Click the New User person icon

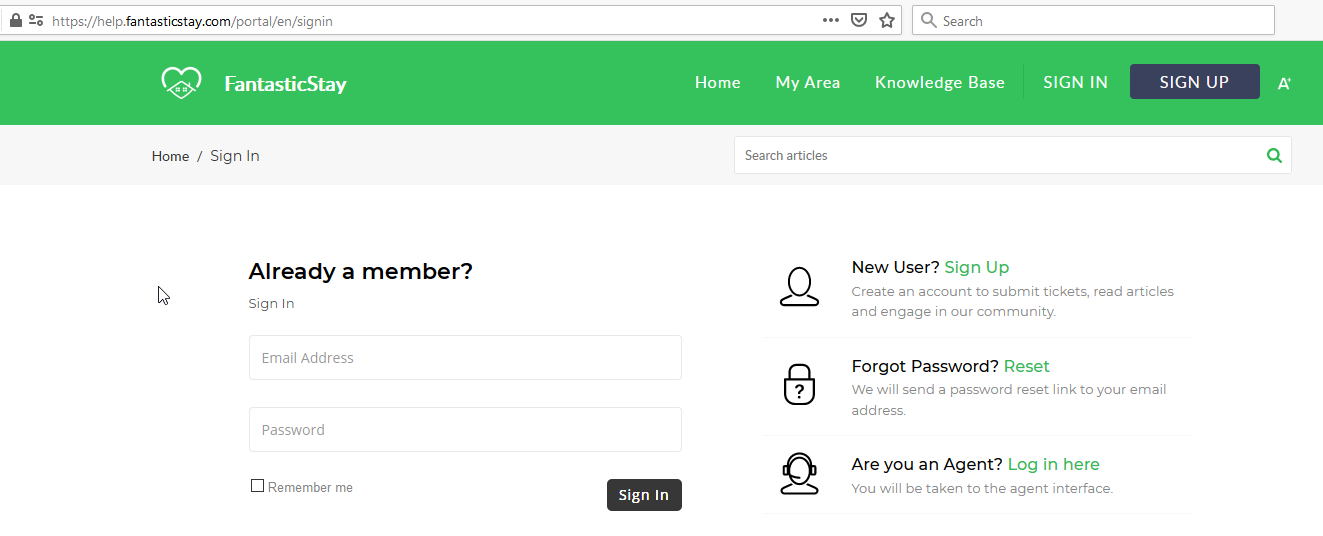[x=799, y=287]
